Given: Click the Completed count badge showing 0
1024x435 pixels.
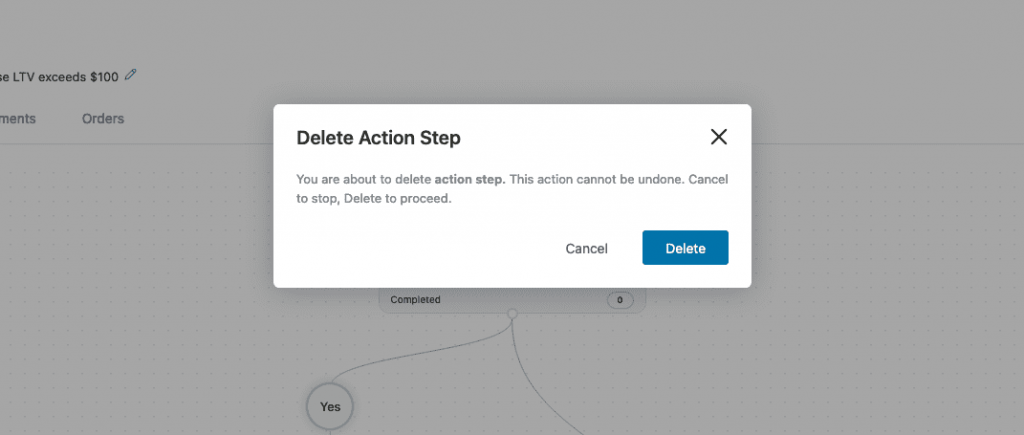Looking at the screenshot, I should coord(620,300).
